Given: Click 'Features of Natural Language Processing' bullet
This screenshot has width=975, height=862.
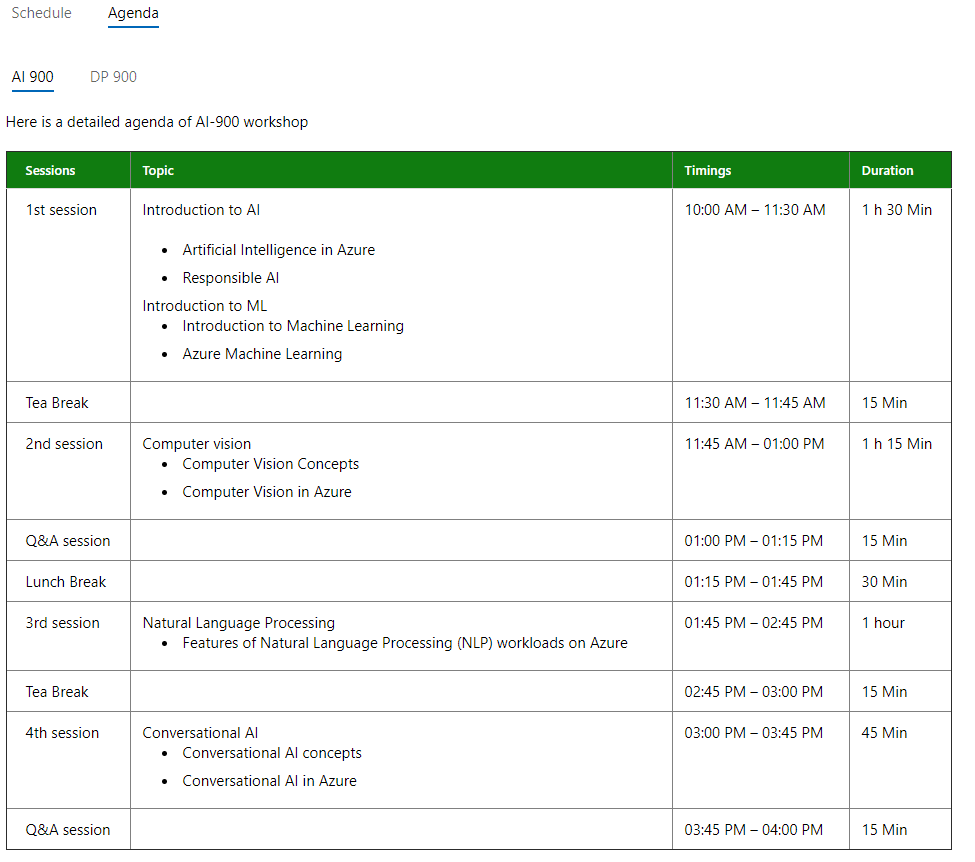Looking at the screenshot, I should (x=405, y=643).
